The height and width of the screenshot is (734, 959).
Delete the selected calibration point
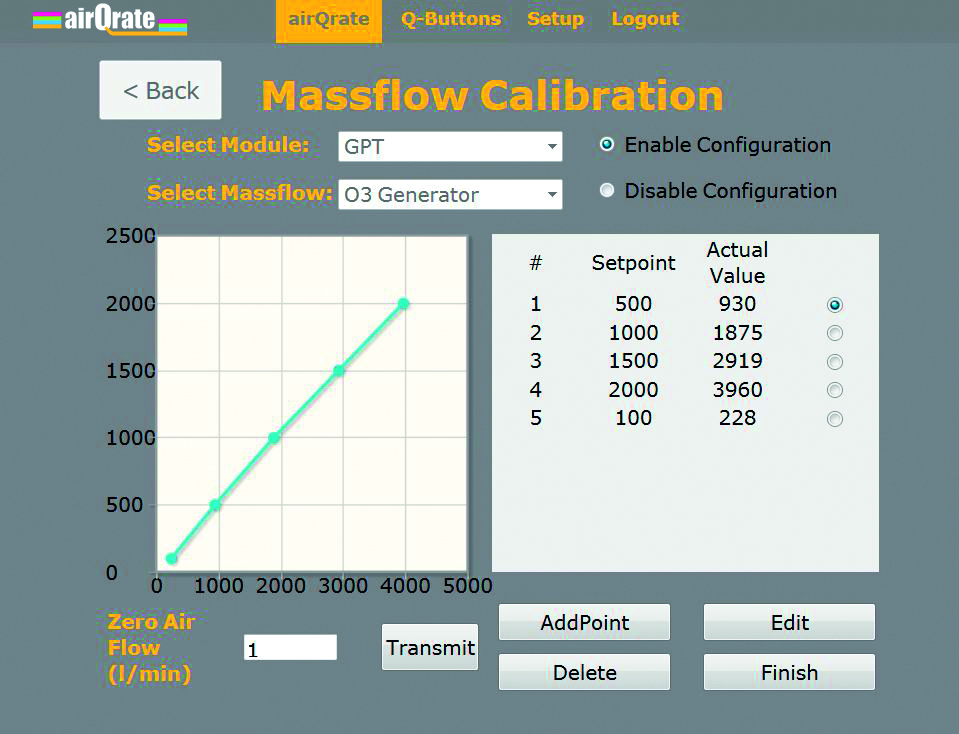click(x=584, y=672)
